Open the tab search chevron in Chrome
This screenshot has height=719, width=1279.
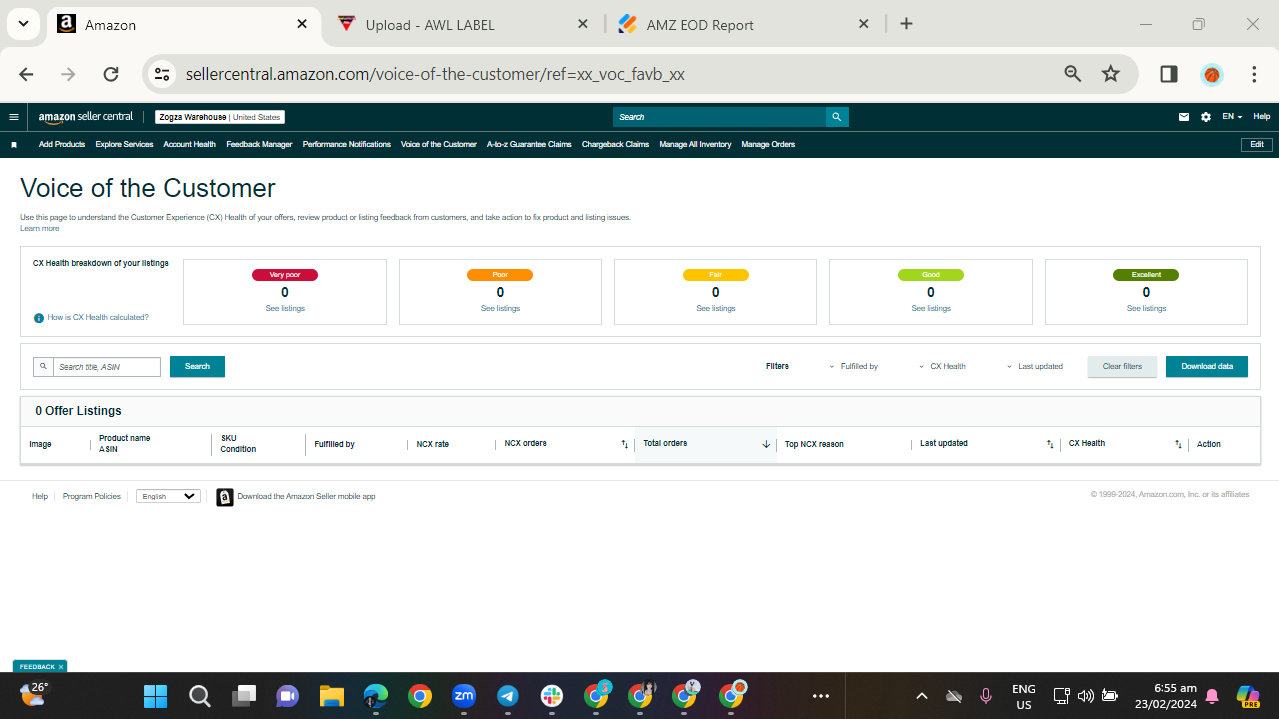click(23, 24)
